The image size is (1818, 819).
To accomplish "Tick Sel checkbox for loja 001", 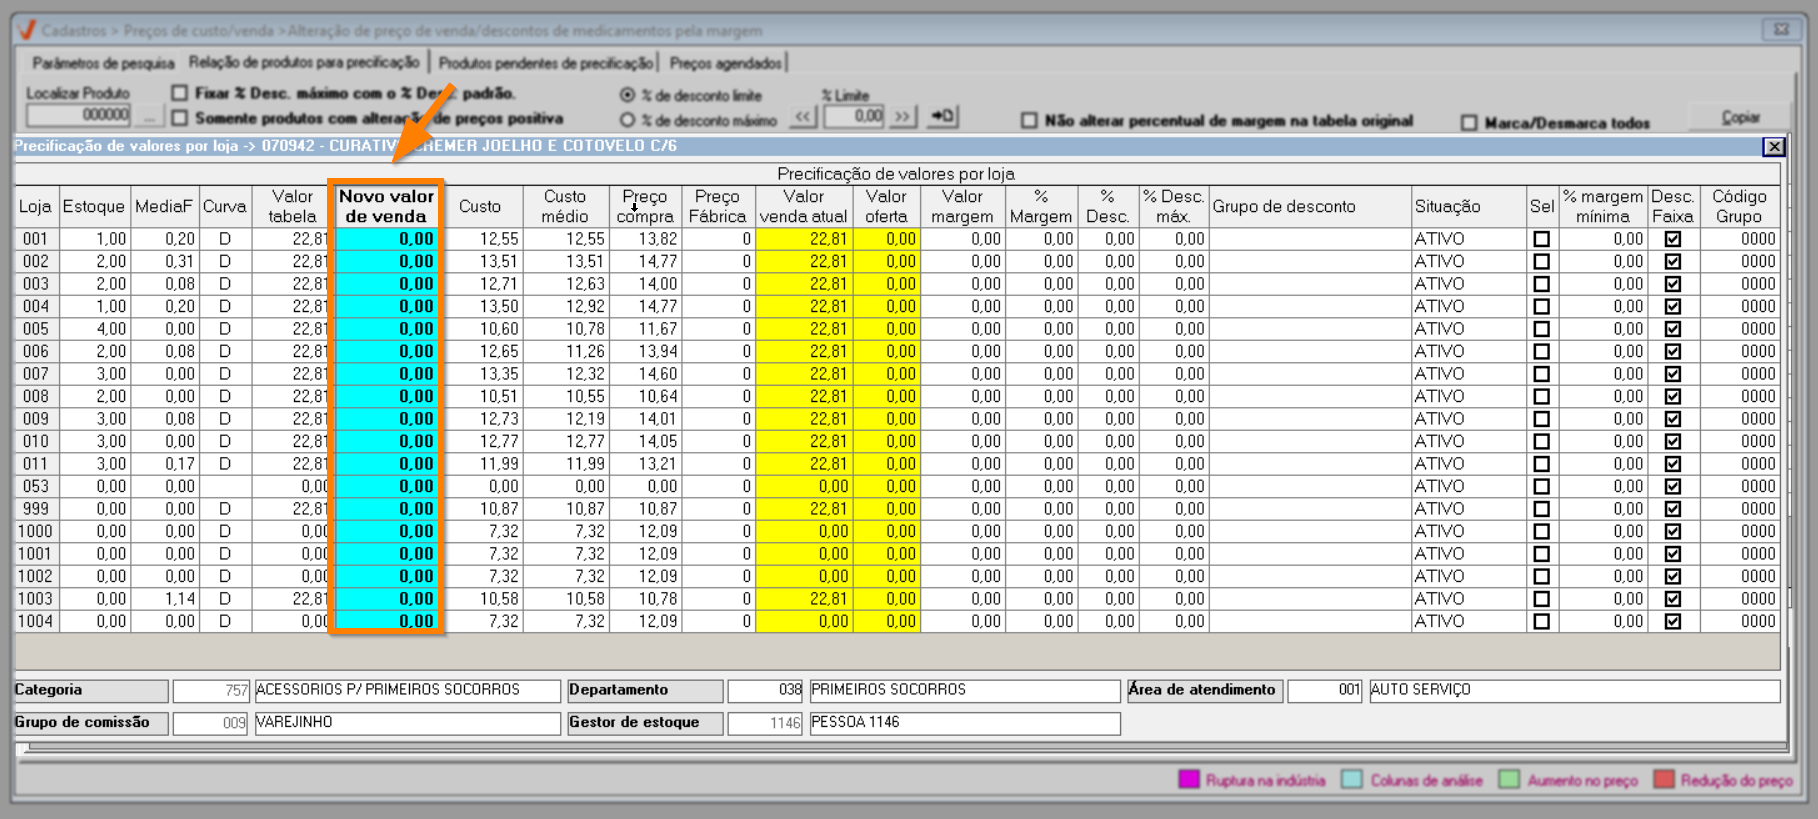I will [1541, 239].
